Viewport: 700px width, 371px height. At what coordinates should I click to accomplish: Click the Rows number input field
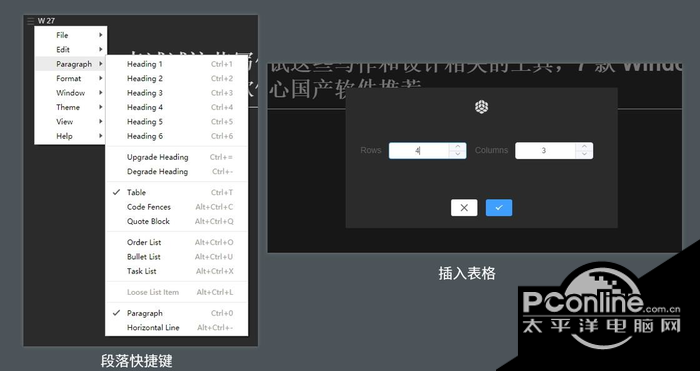coord(419,151)
